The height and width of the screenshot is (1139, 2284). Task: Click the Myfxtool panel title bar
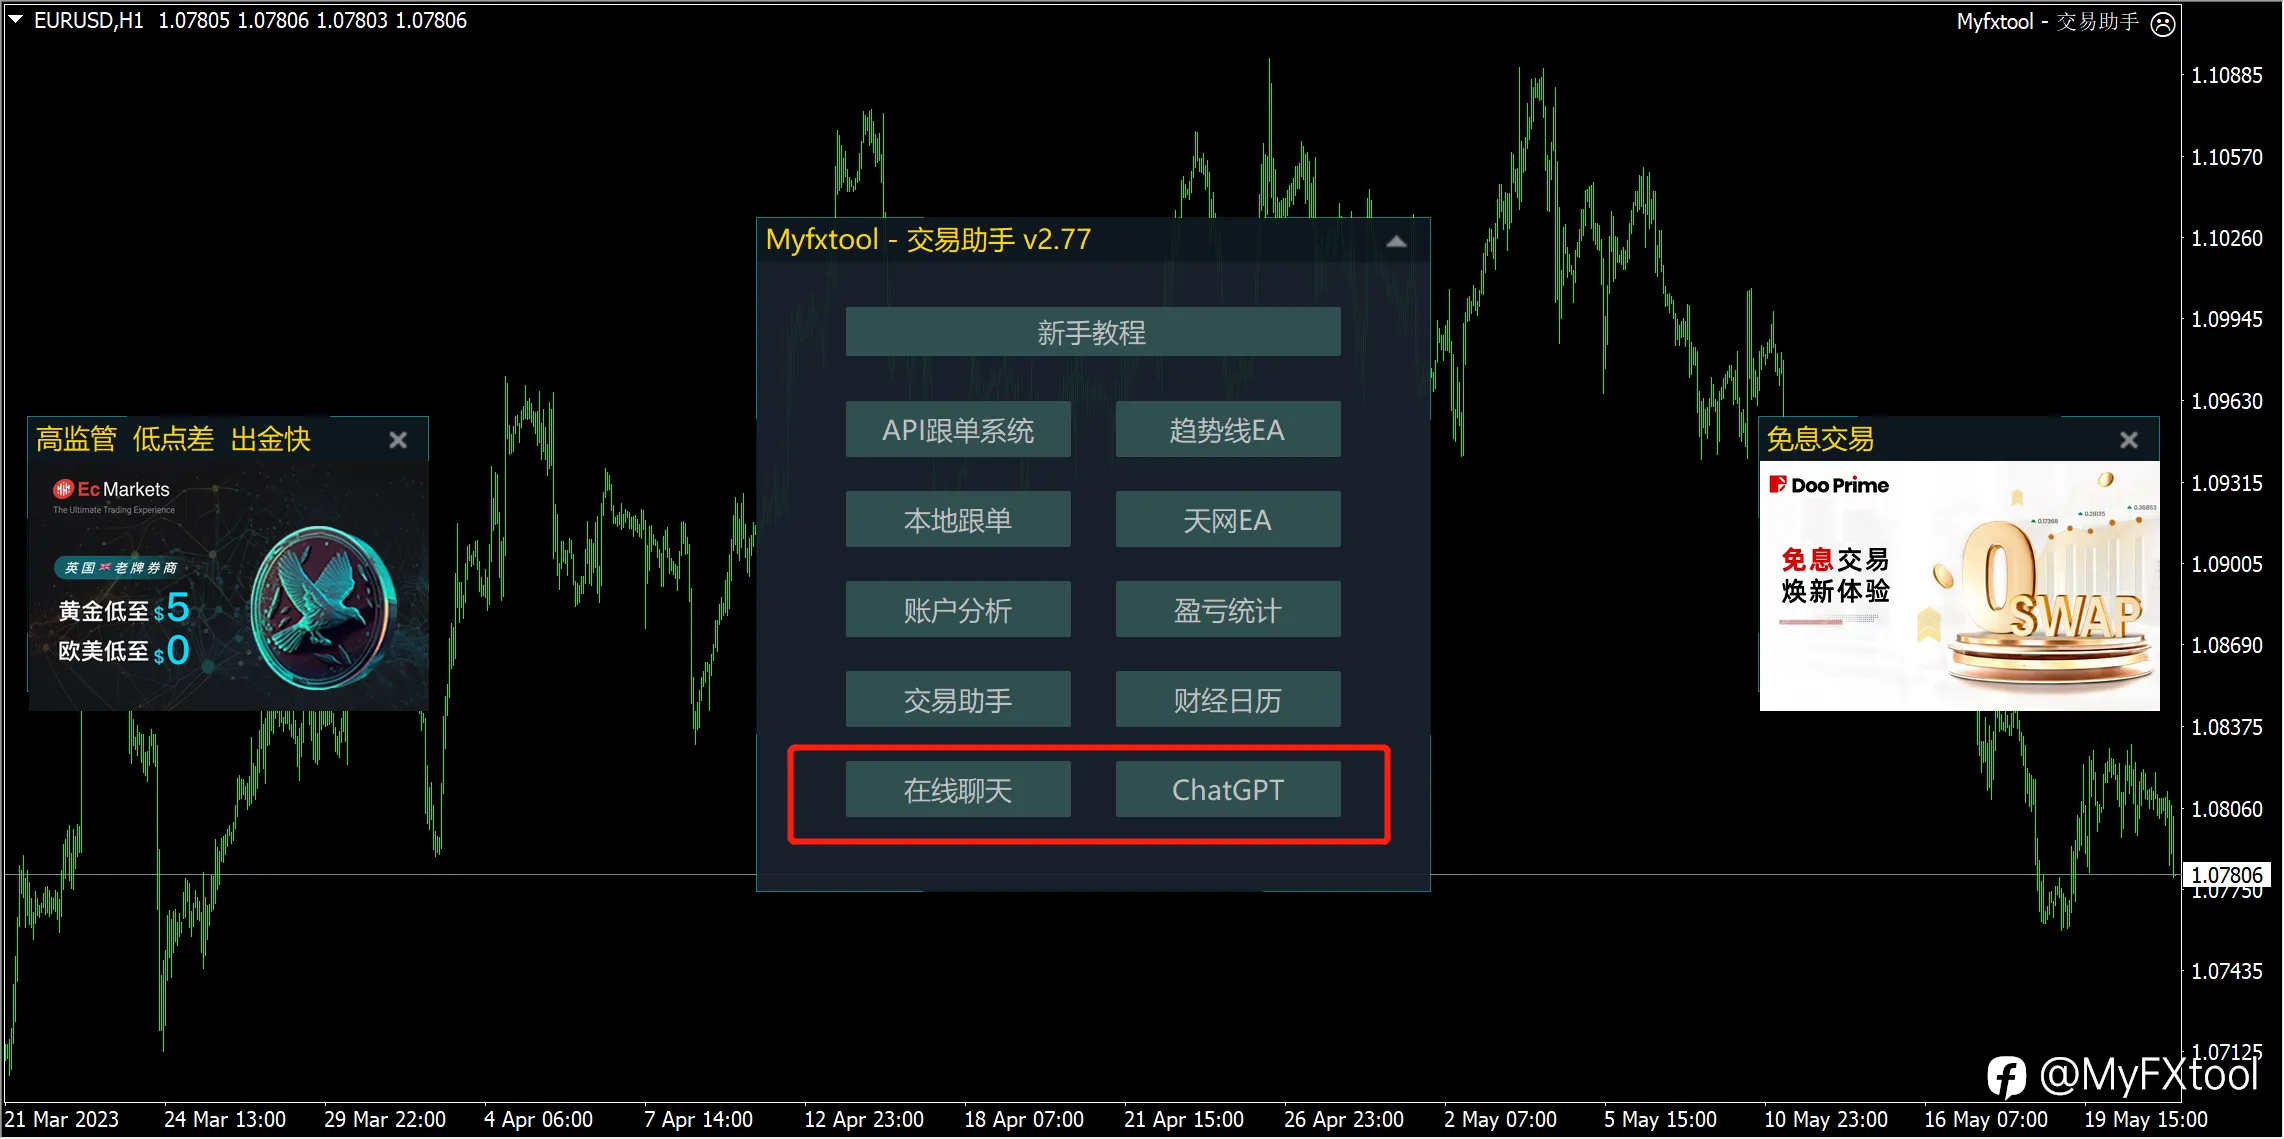click(x=1093, y=240)
